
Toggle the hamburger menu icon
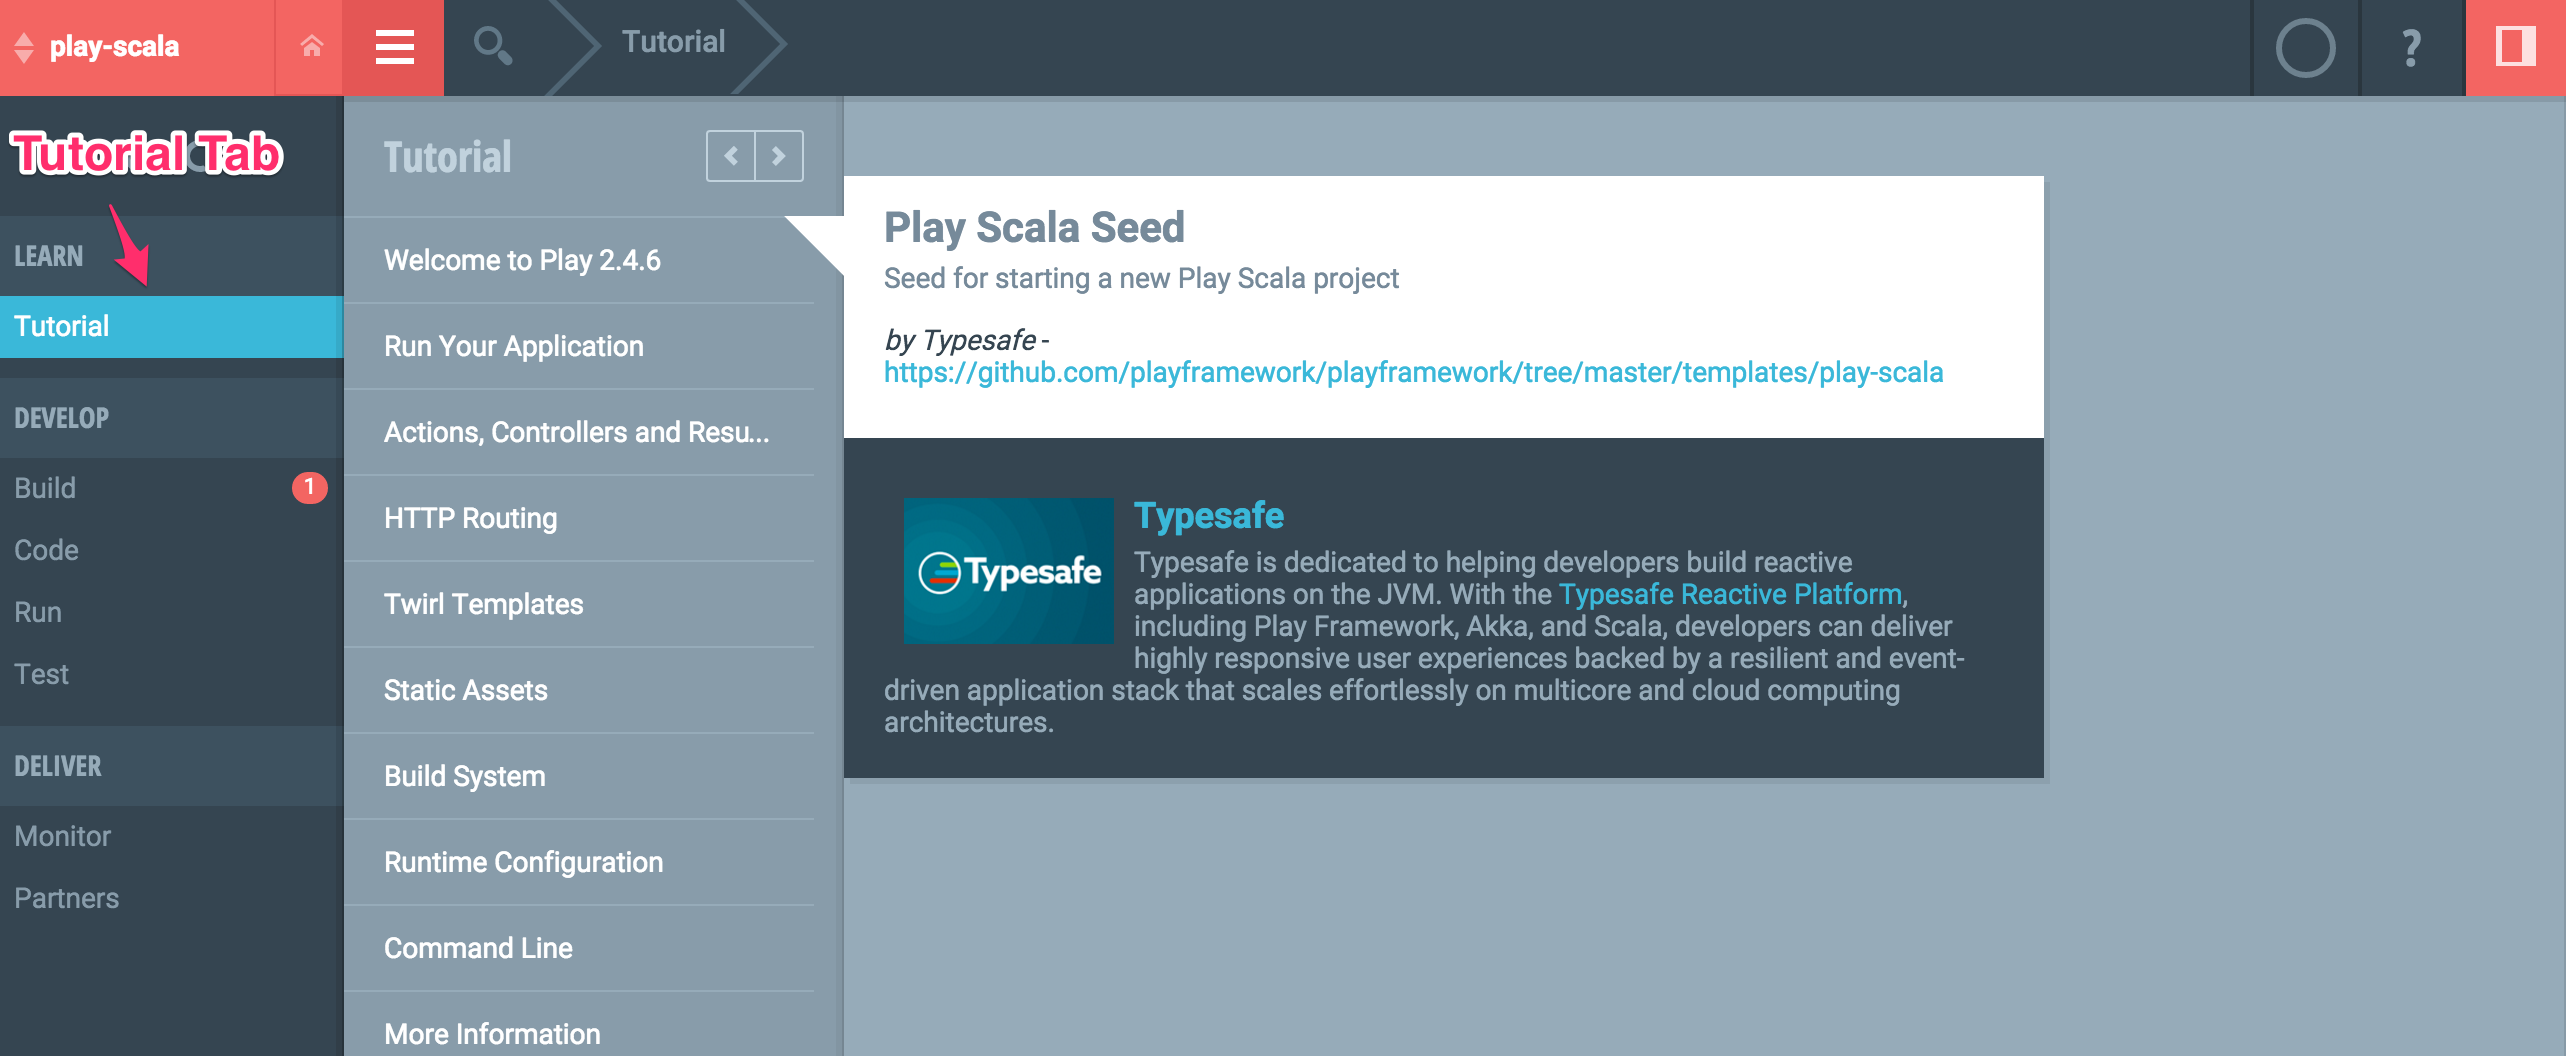pyautogui.click(x=394, y=47)
